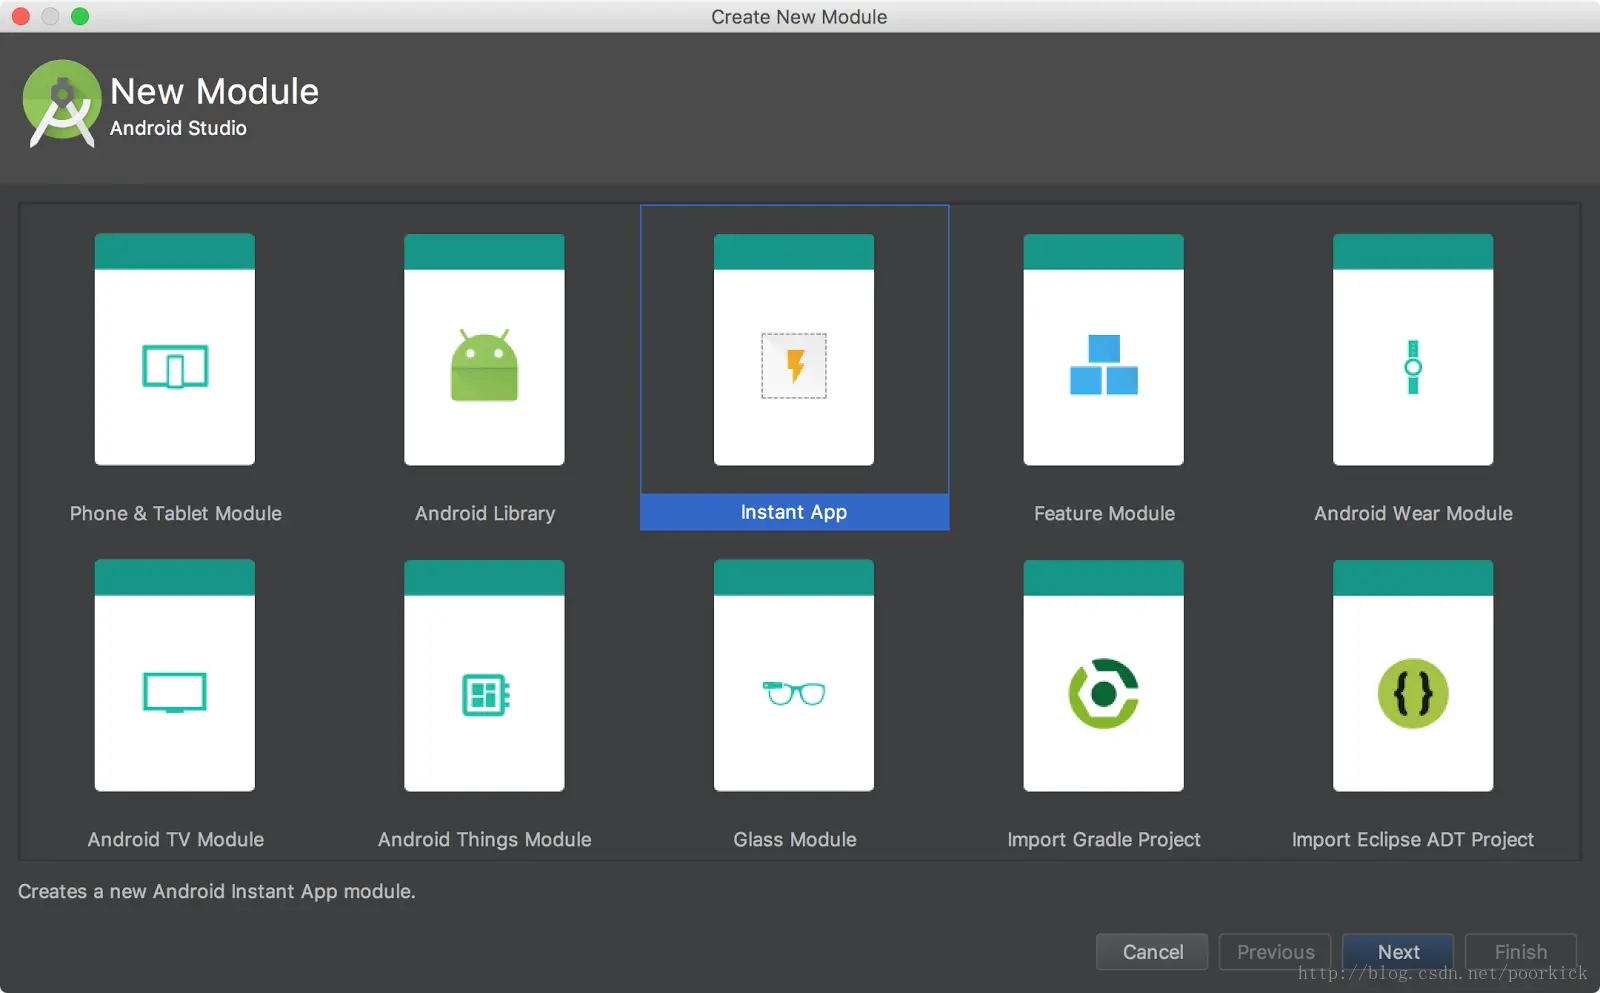The image size is (1600, 993).
Task: Click the "Import Gradle Project" label
Action: tap(1104, 839)
